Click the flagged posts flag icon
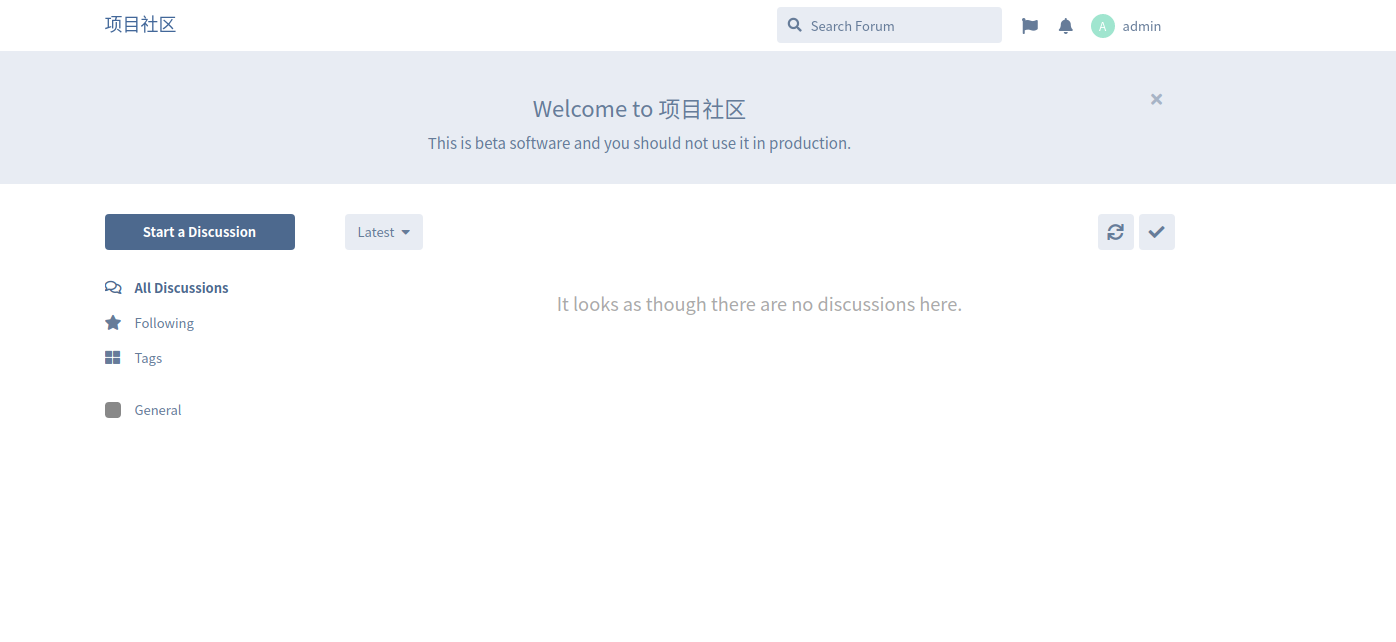1396x642 pixels. pyautogui.click(x=1029, y=26)
